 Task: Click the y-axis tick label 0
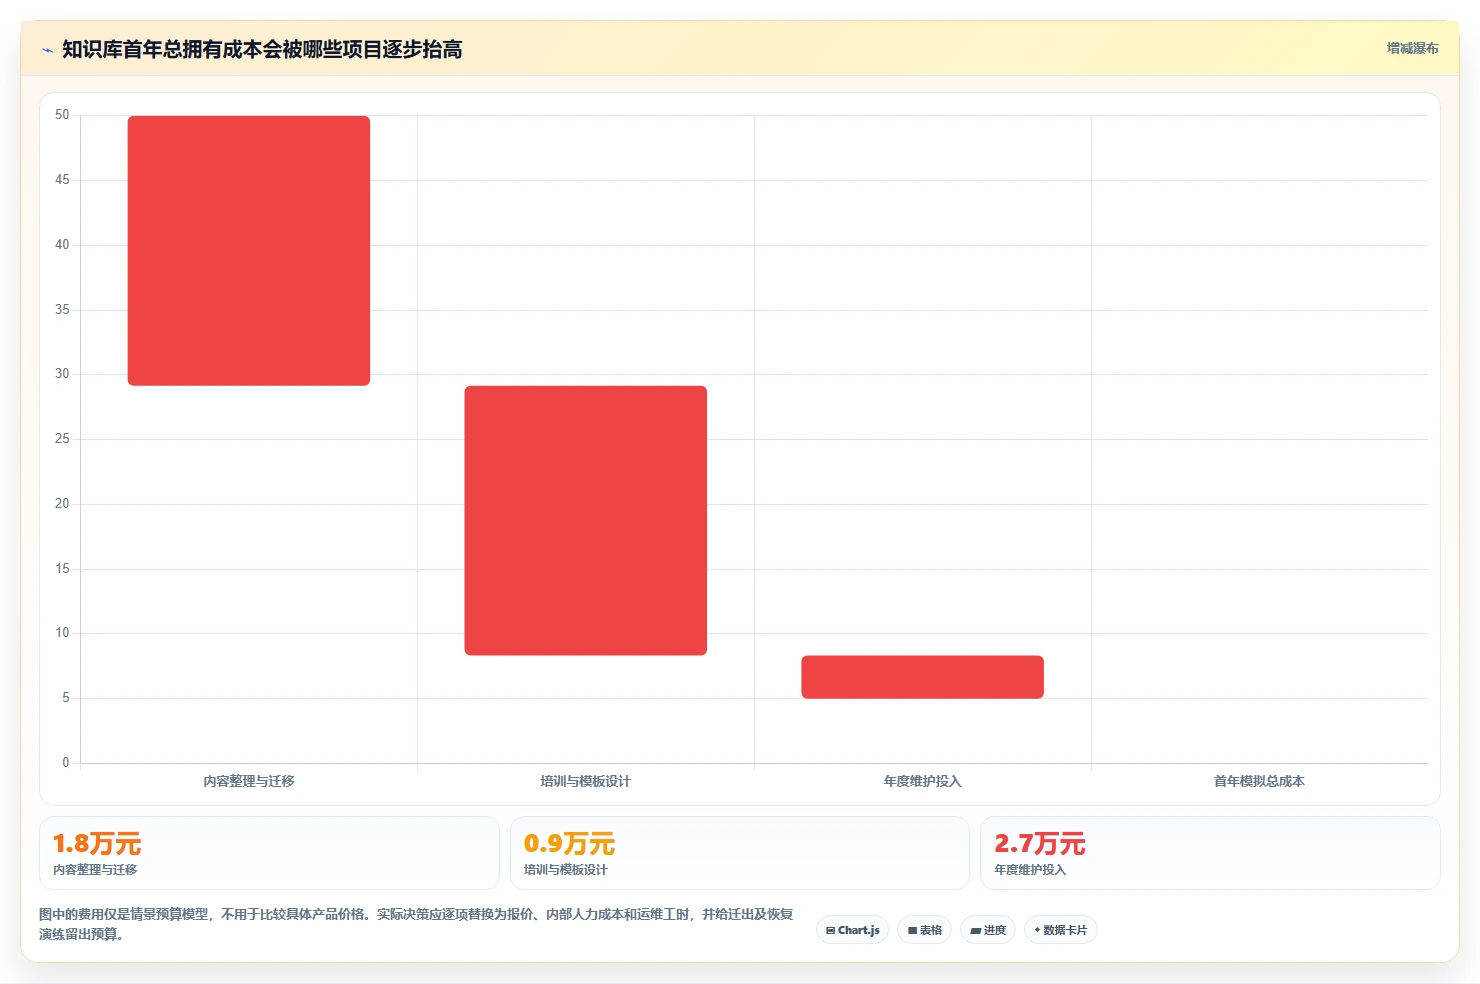(66, 763)
